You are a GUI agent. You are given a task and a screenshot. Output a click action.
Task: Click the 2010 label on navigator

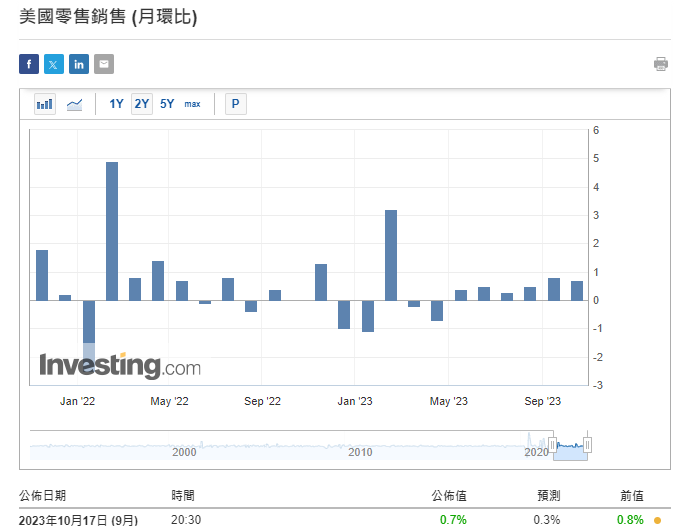point(360,452)
